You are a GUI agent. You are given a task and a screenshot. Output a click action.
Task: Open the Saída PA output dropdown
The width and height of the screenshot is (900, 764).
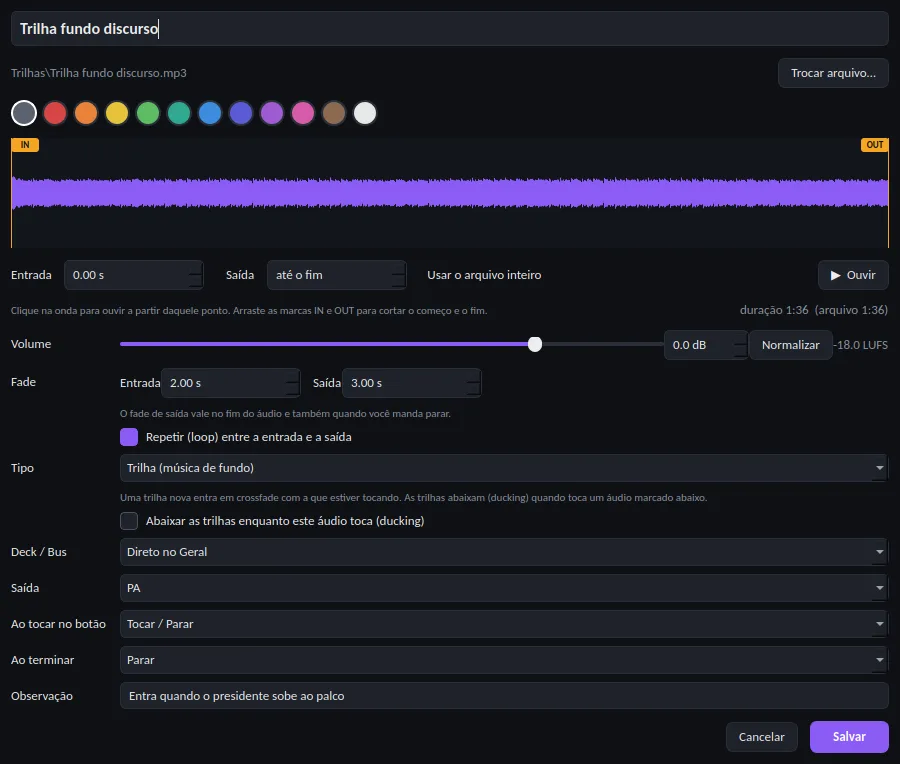504,588
